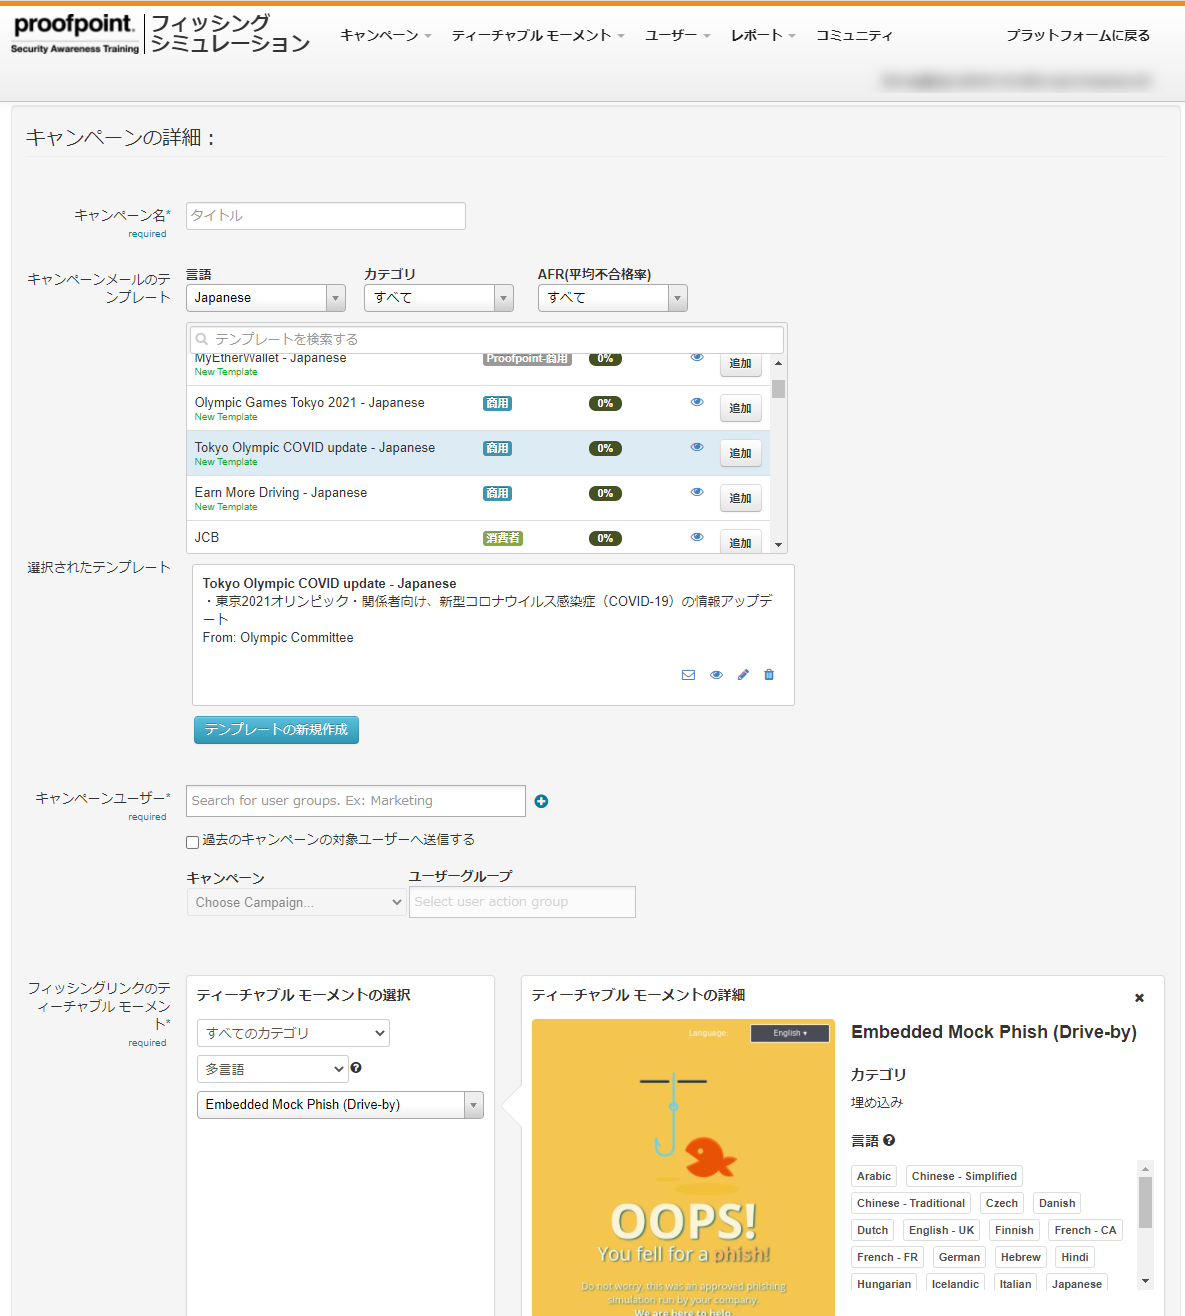This screenshot has width=1185, height=1316.
Task: Add the Earn More Driving template
Action: click(x=741, y=498)
